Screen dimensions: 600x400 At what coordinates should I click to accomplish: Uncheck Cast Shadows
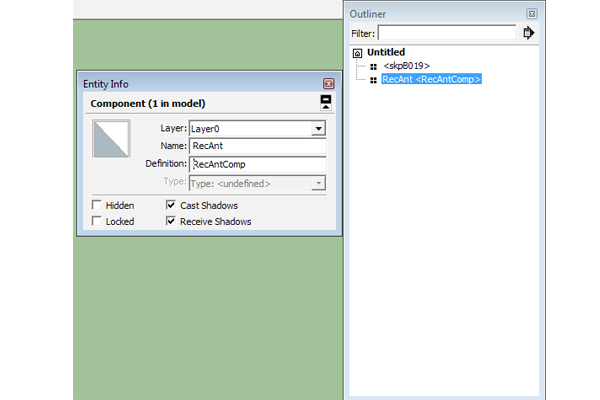click(x=171, y=205)
